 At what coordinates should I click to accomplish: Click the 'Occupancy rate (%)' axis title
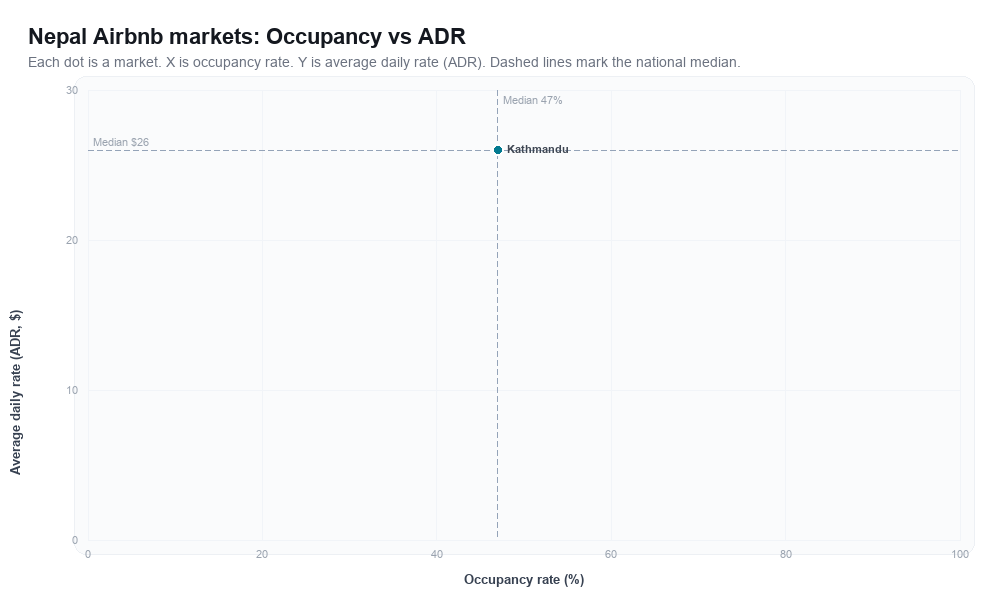pyautogui.click(x=524, y=580)
